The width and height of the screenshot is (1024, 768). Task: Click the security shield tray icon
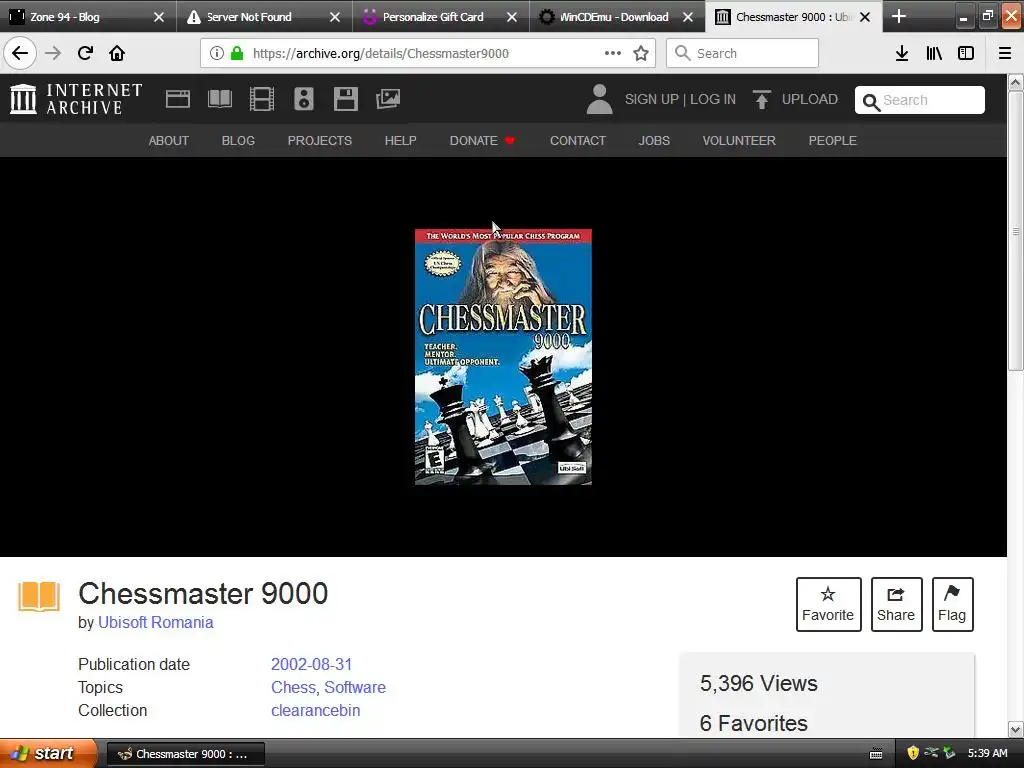click(913, 753)
